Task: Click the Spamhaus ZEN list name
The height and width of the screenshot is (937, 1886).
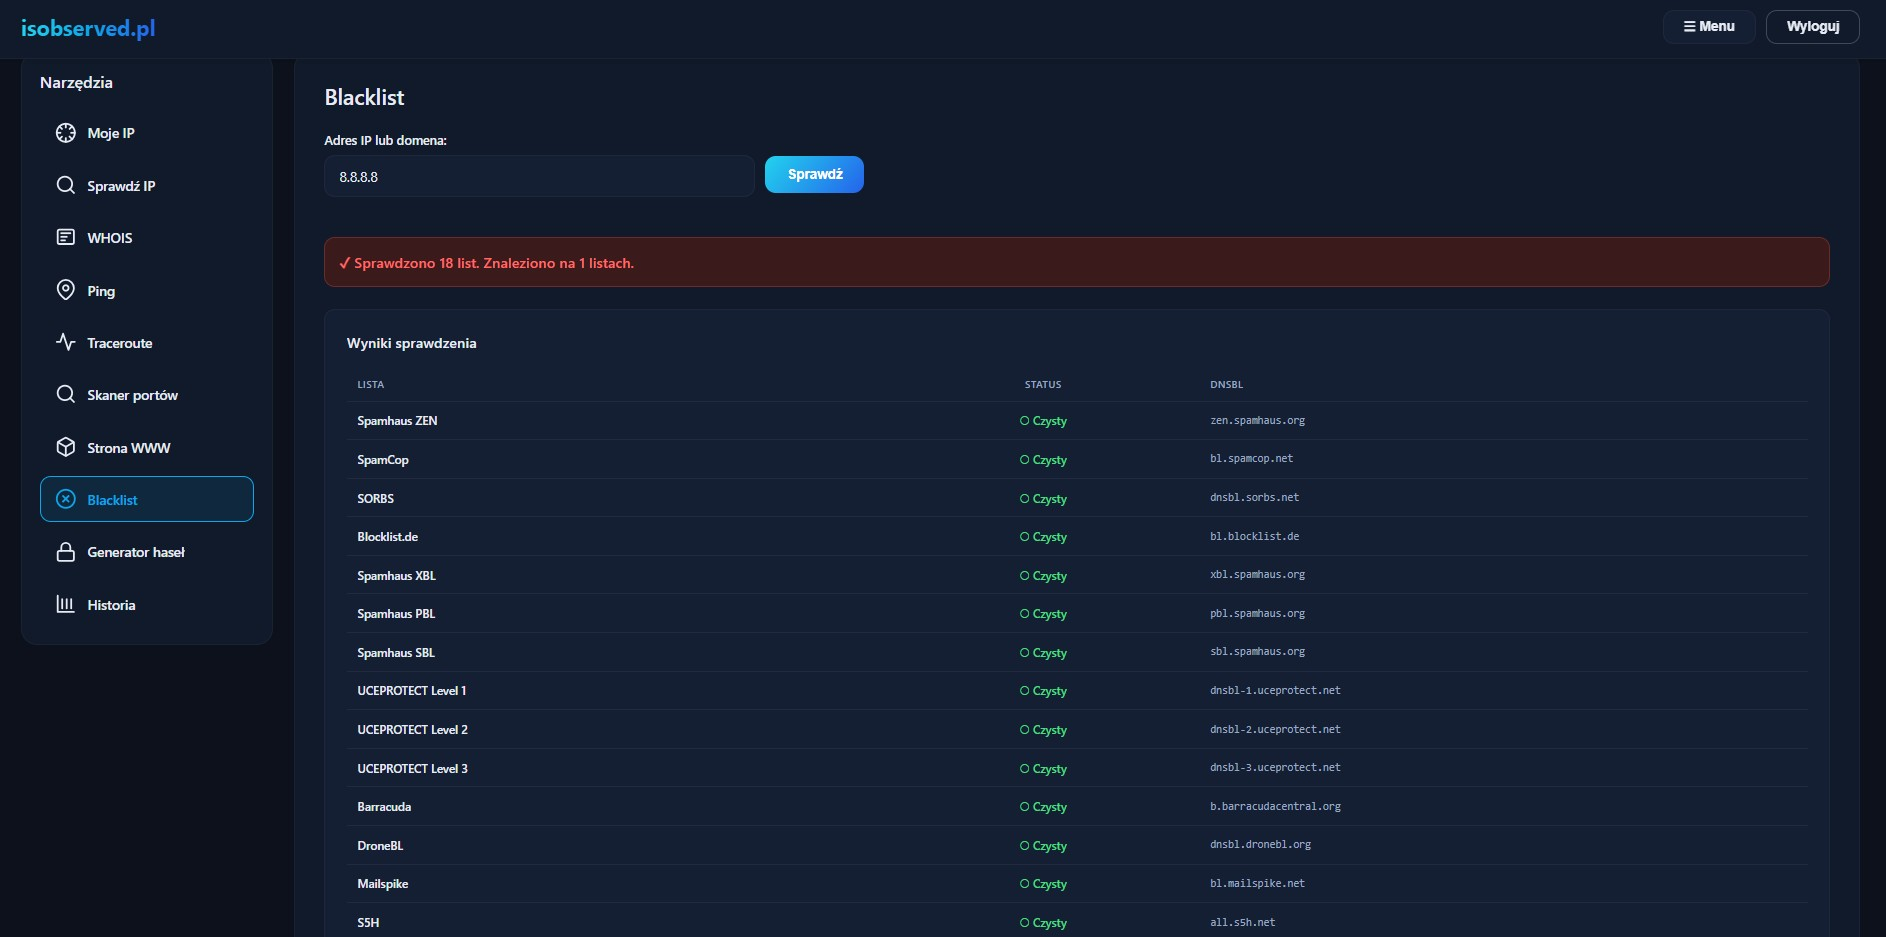Action: (x=397, y=421)
